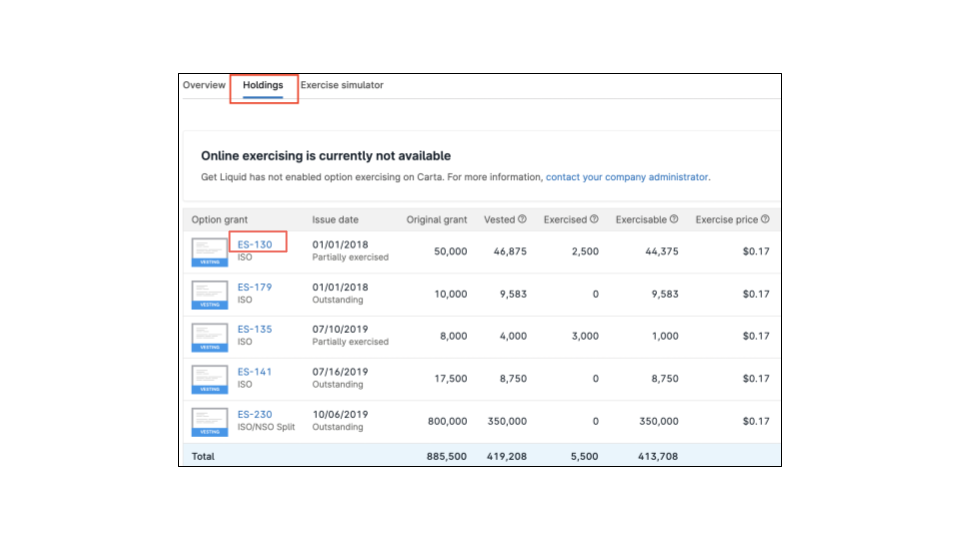Image resolution: width=960 pixels, height=540 pixels.
Task: Click the ES-130 certificate thumbnail
Action: 209,252
